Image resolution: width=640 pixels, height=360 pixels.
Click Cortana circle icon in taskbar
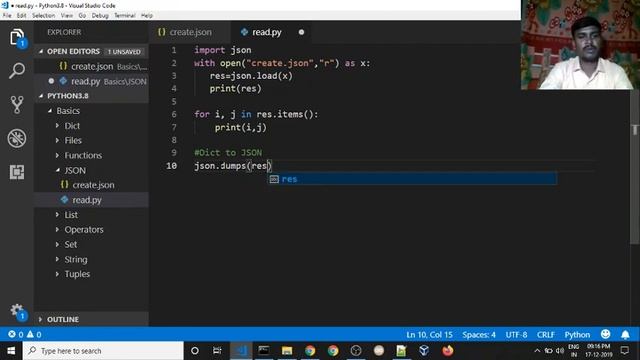195,351
